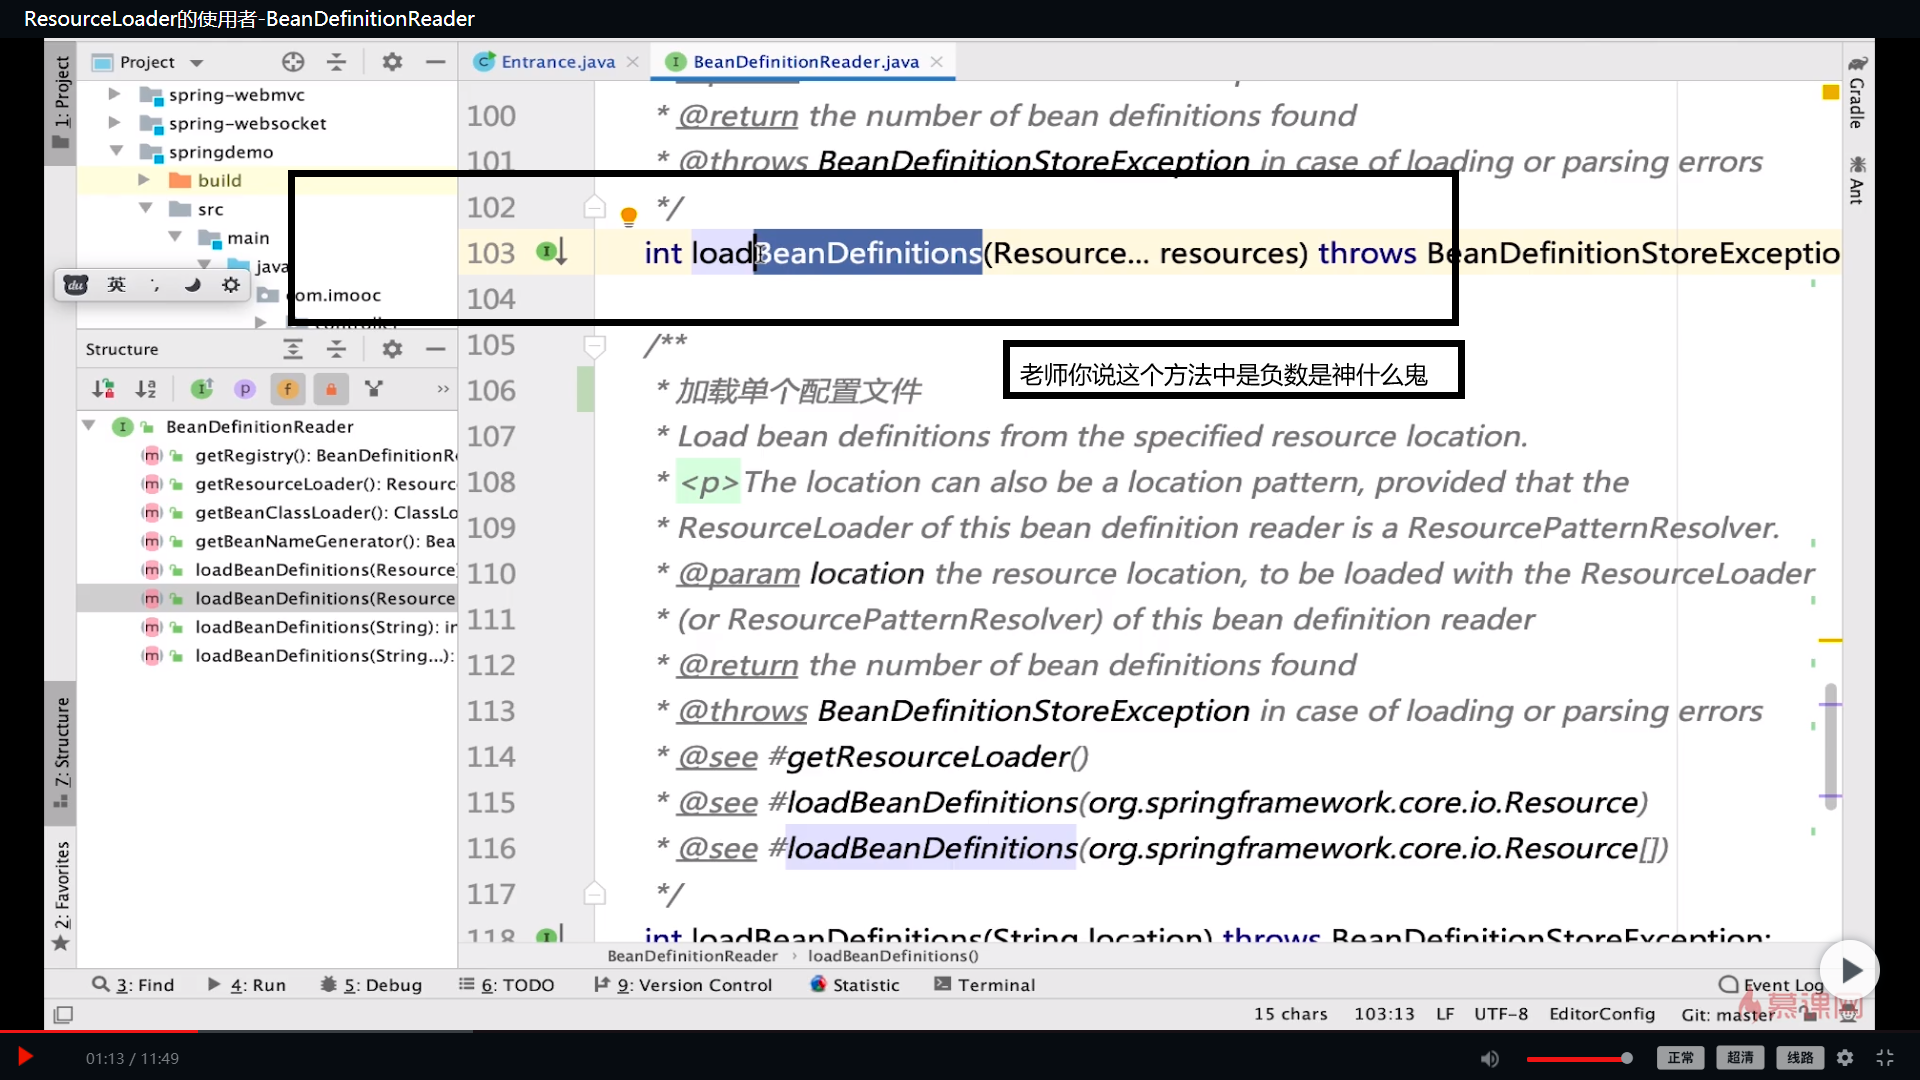Click the show inherited members icon
This screenshot has height=1080, width=1920.
tap(202, 388)
